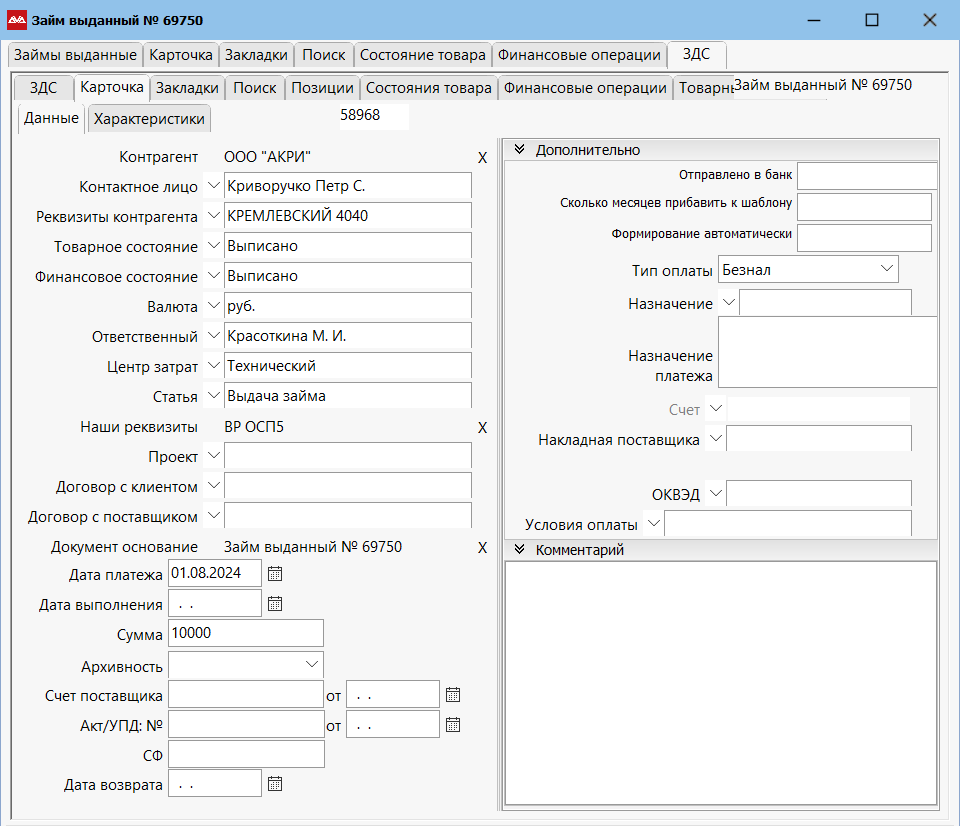Open Договор с клиентом dropdown arrow
Viewport: 960px width, 826px height.
tap(213, 485)
